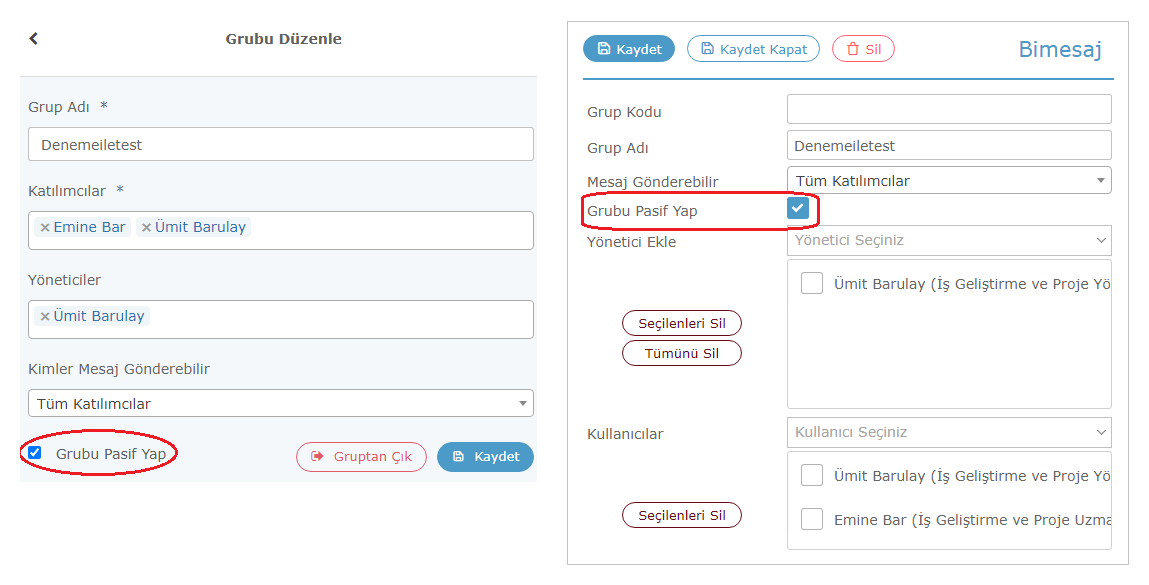Delete the group with Sil button
The height and width of the screenshot is (585, 1149).
(x=863, y=49)
